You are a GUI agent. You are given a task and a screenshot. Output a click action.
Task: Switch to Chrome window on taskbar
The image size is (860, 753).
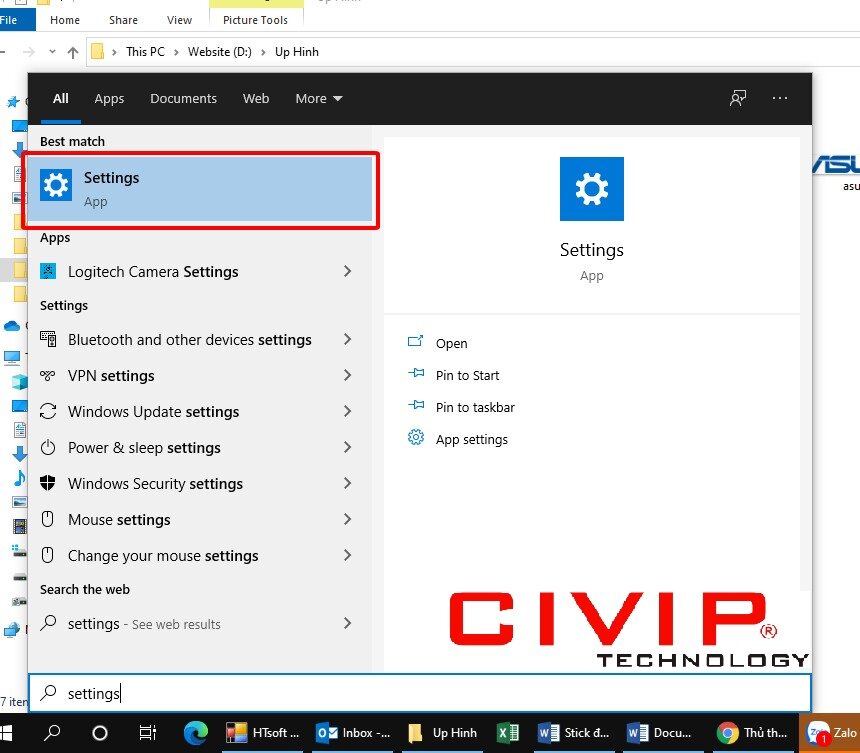(x=751, y=733)
